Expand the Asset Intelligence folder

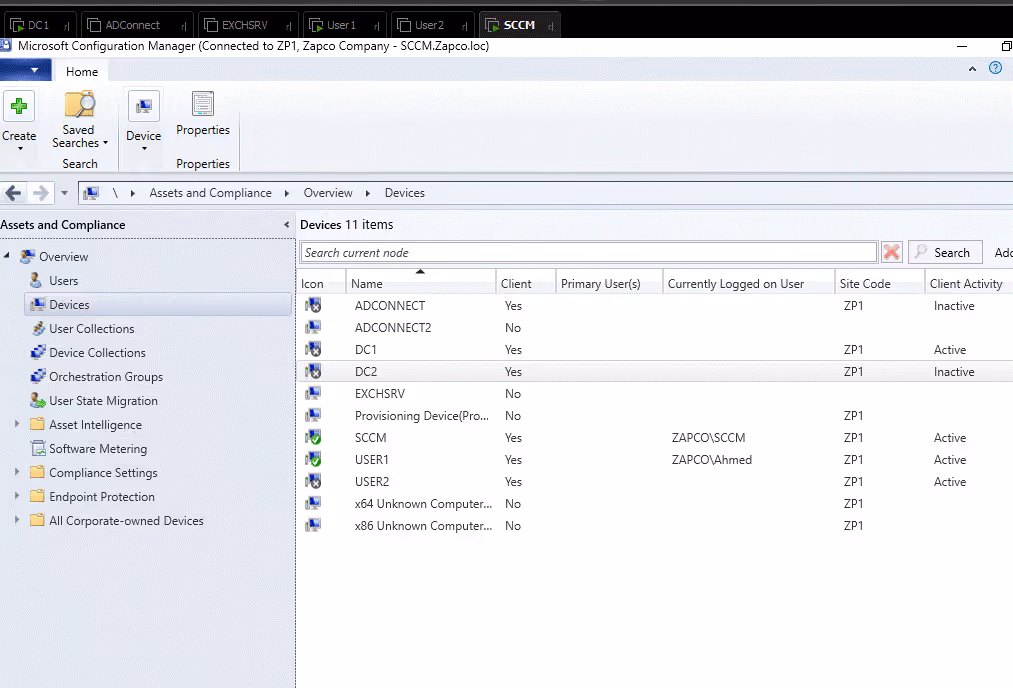point(17,425)
